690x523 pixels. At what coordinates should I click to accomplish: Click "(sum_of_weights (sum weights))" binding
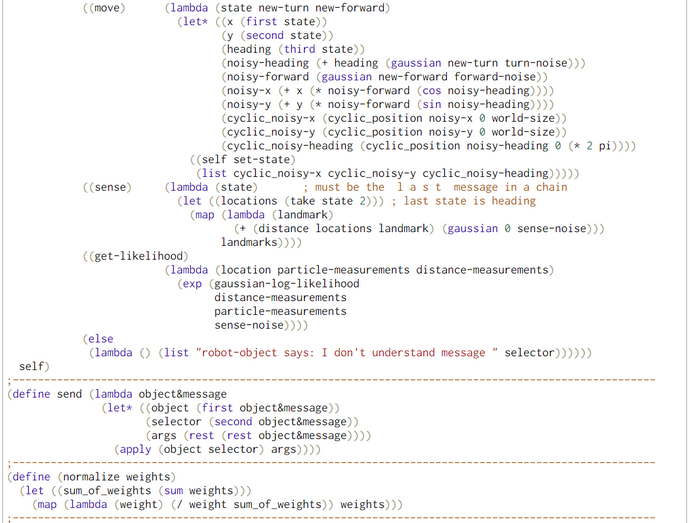[x=151, y=491]
